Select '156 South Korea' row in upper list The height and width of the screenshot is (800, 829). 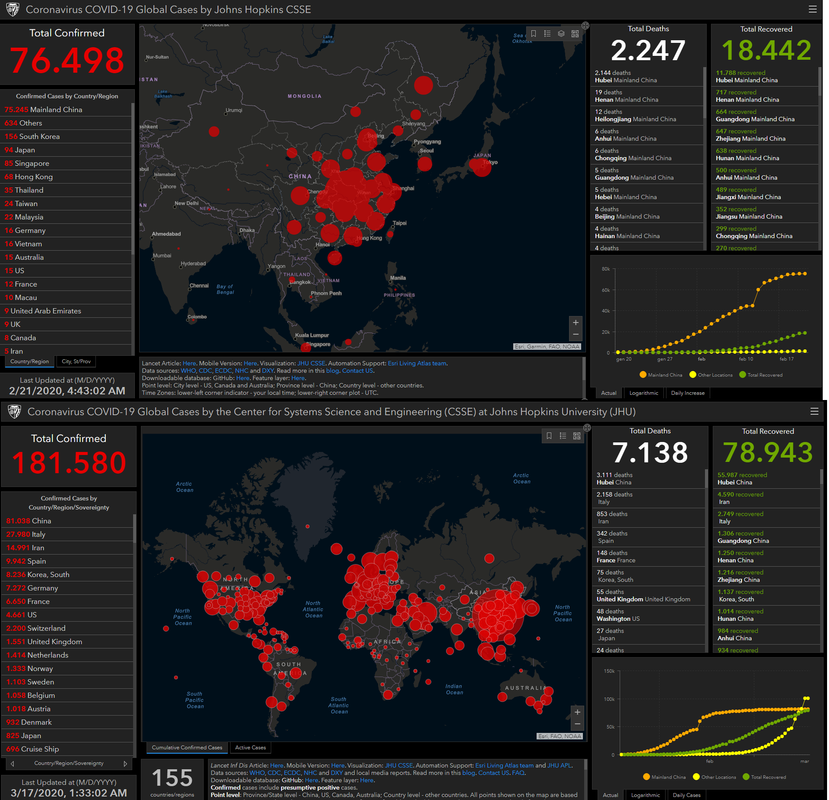66,136
